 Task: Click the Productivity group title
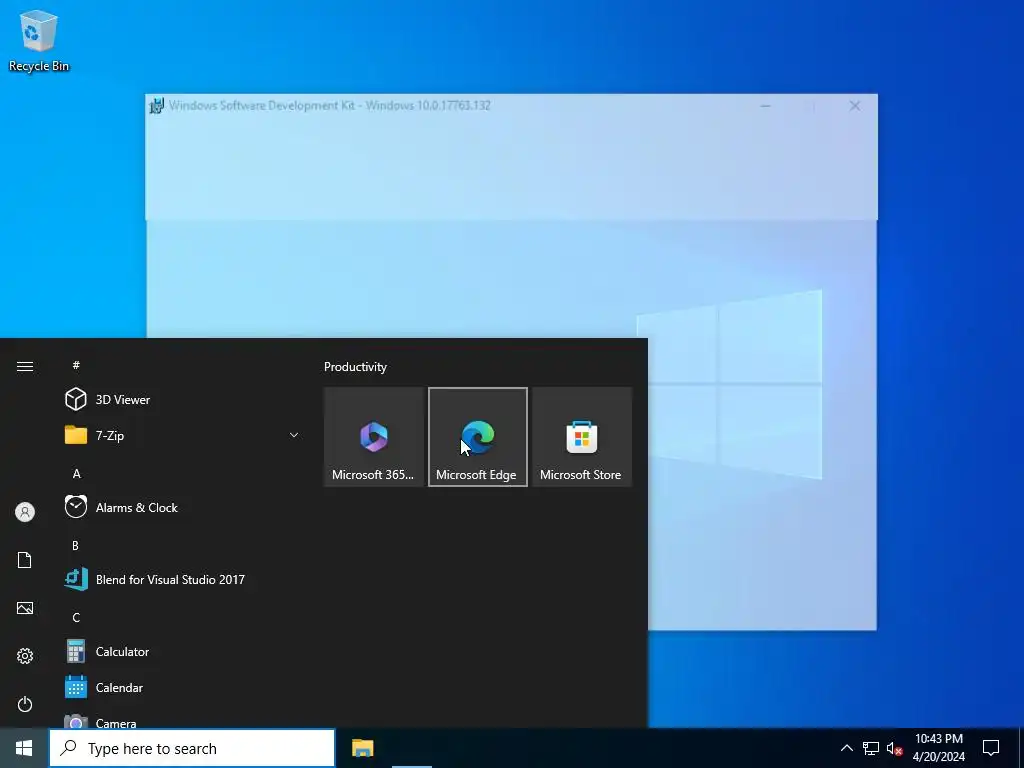click(355, 367)
